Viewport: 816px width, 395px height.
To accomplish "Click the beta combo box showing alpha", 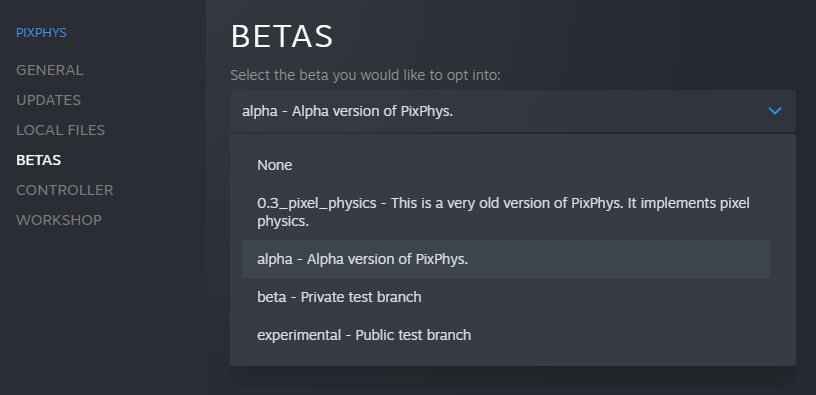I will [x=513, y=111].
